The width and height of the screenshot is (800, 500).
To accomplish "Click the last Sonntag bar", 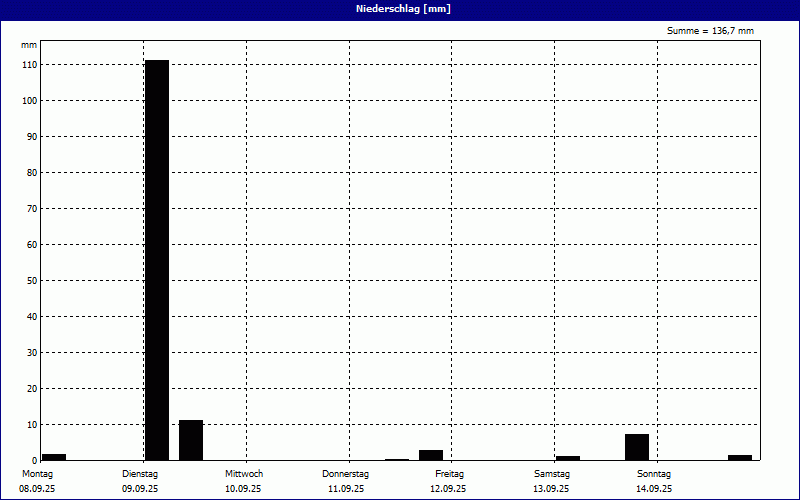I will pyautogui.click(x=740, y=458).
